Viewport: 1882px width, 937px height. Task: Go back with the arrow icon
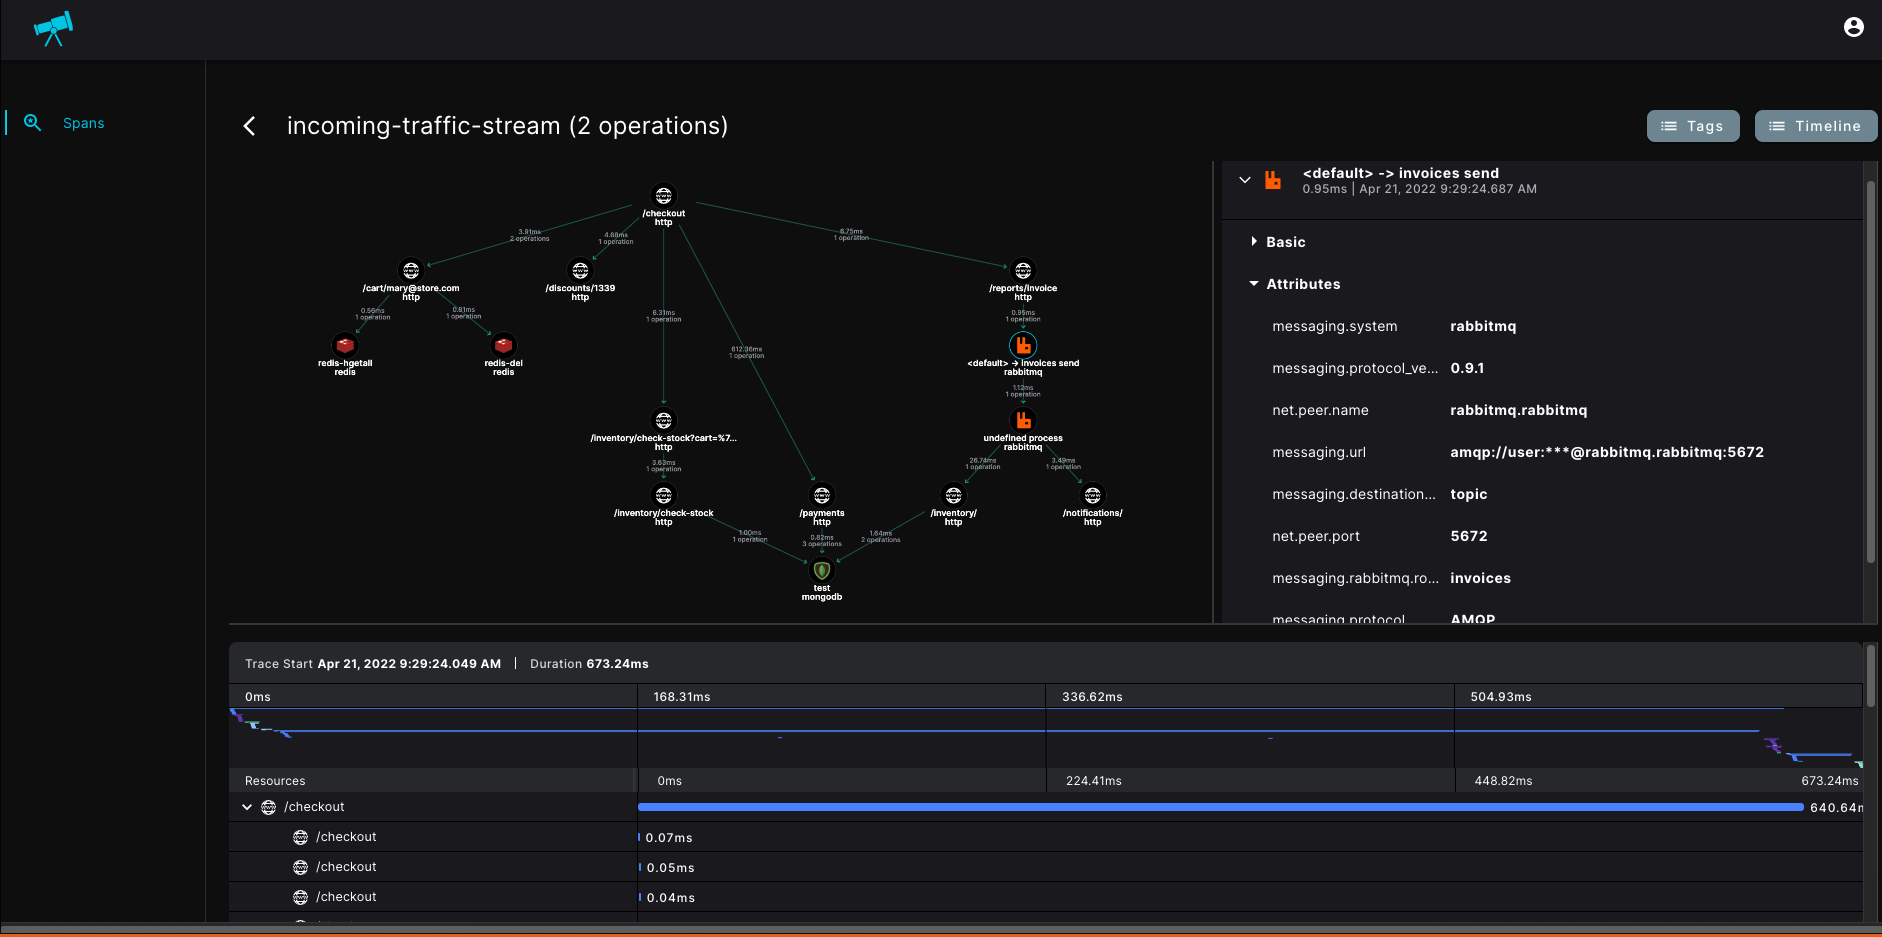click(x=249, y=126)
